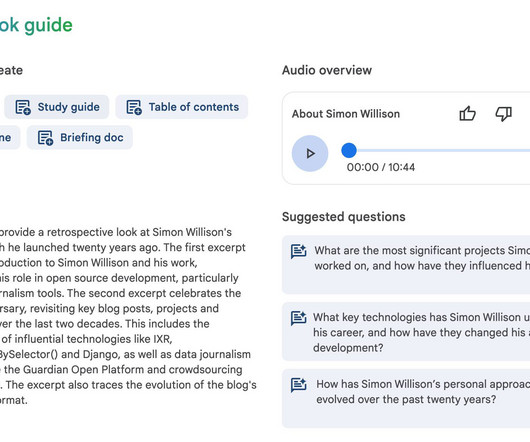Click the partially visible Timeline chip

8,138
